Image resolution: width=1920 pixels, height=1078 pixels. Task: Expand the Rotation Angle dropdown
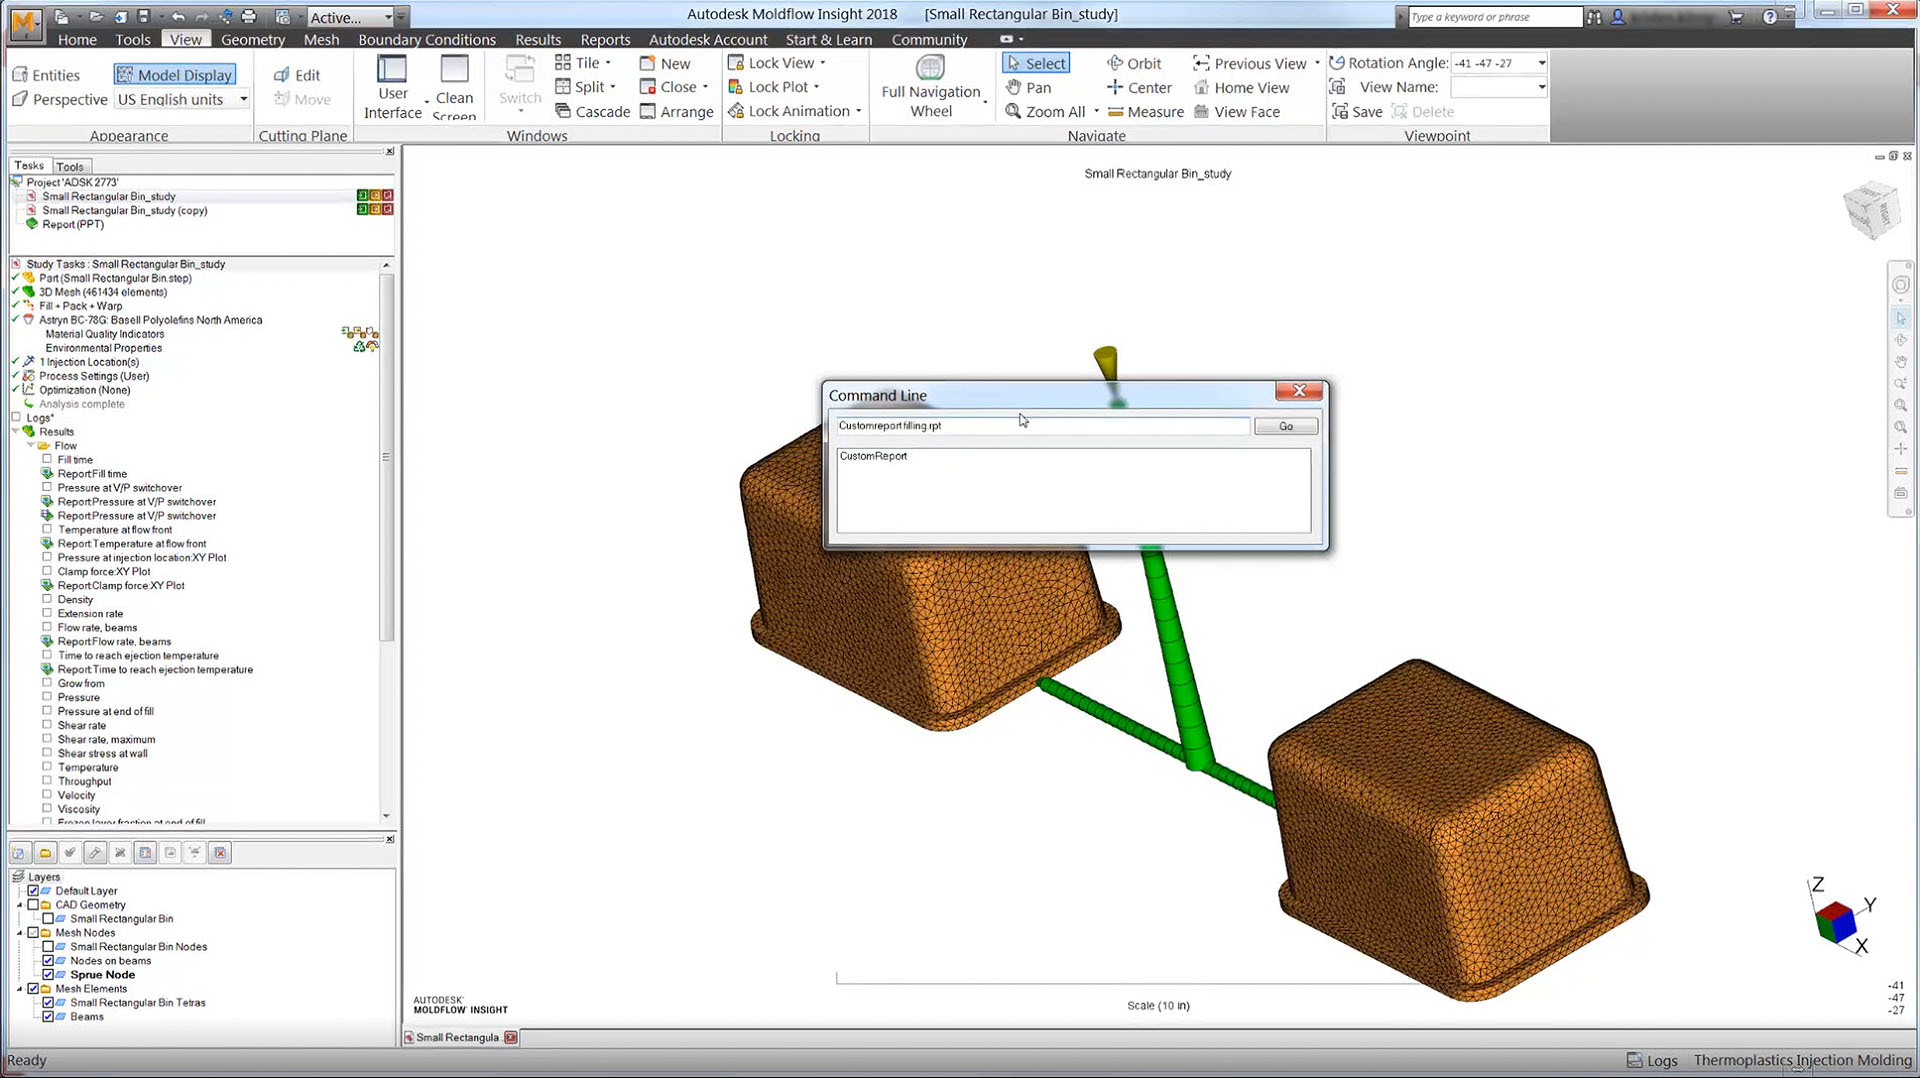click(1541, 63)
